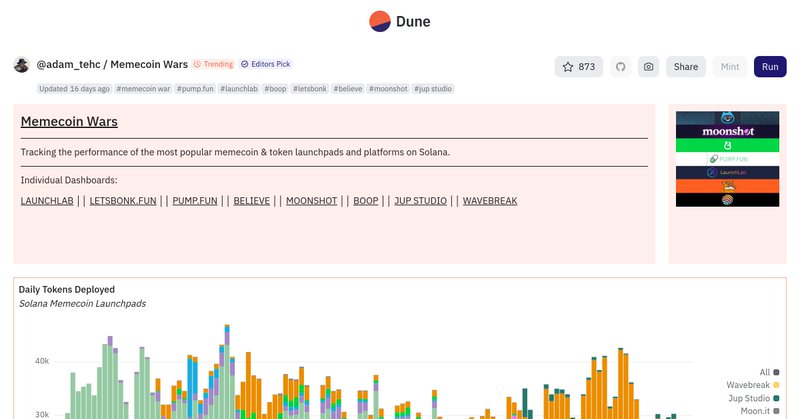Open the BOOP dashboard link
This screenshot has width=800, height=419.
click(366, 201)
